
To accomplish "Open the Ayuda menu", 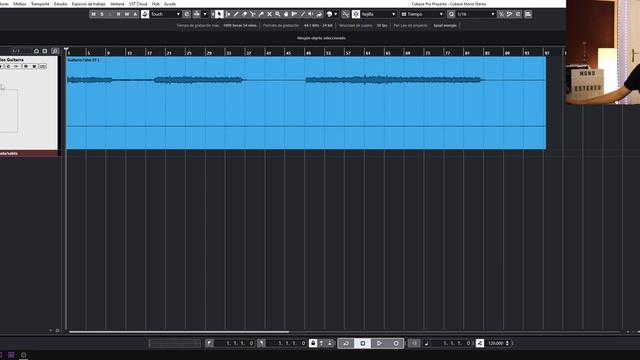I will click(x=170, y=4).
